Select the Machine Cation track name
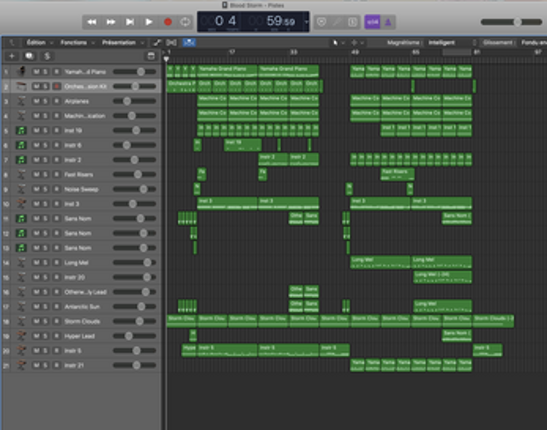The width and height of the screenshot is (547, 430). (x=85, y=116)
